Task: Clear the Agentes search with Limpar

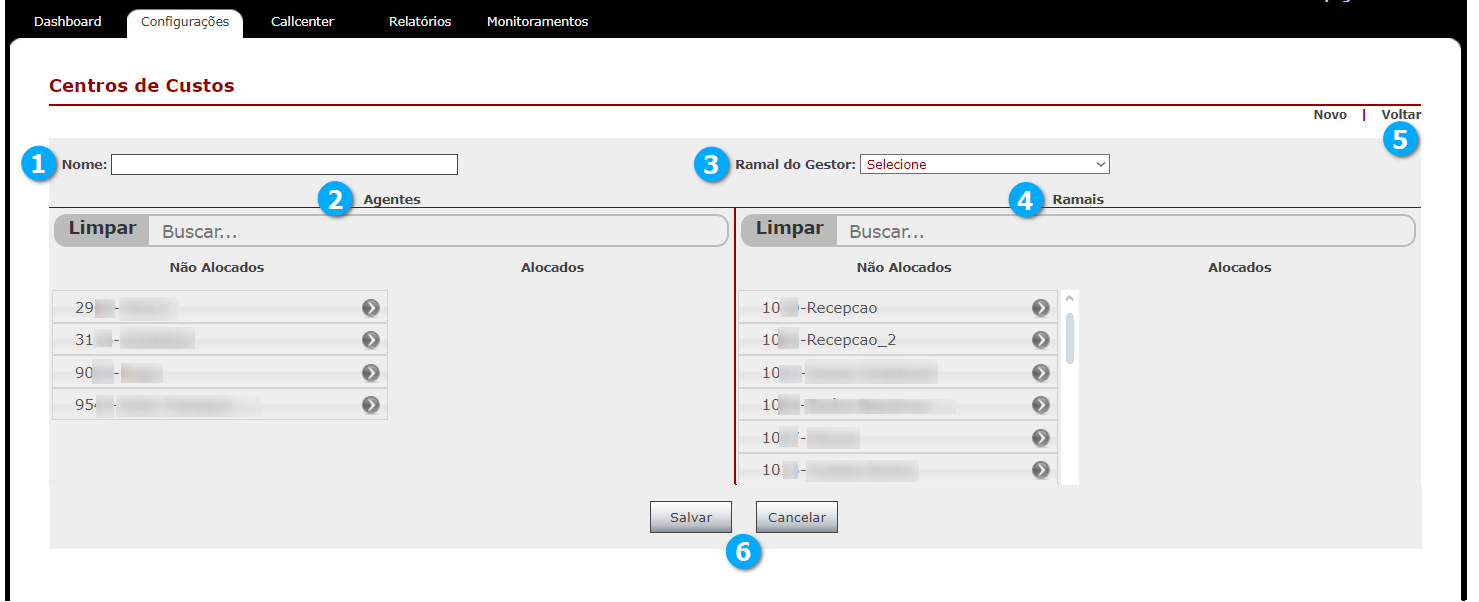Action: tap(102, 229)
